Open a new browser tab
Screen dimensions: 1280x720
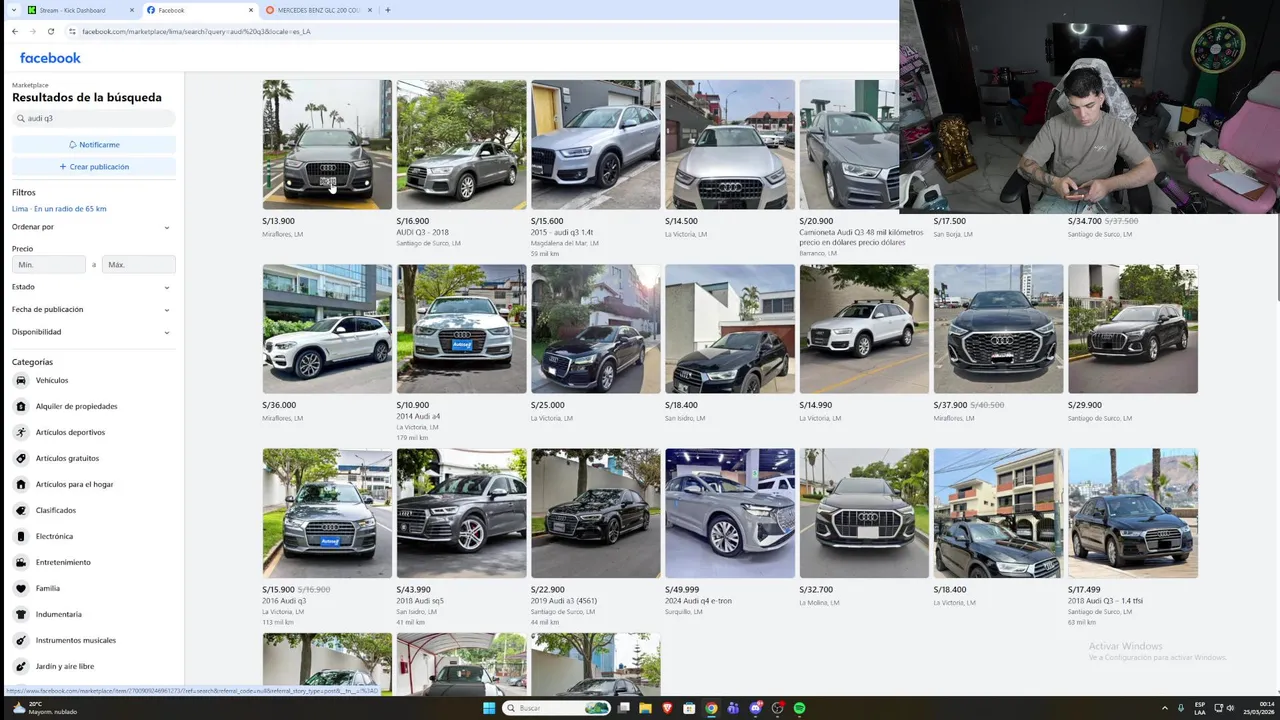[x=388, y=10]
